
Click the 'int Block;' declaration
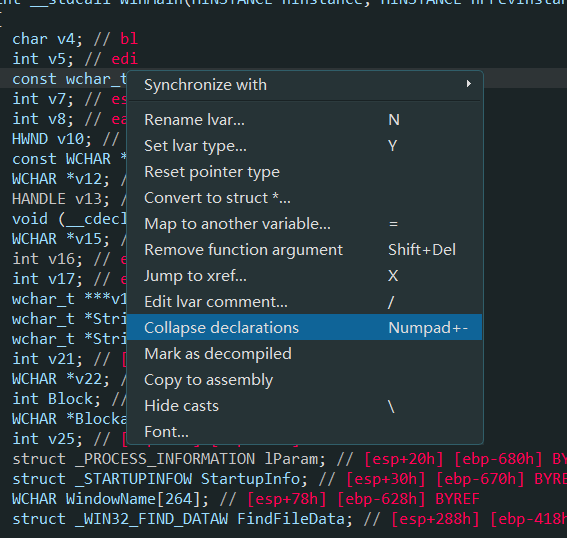pyautogui.click(x=57, y=399)
